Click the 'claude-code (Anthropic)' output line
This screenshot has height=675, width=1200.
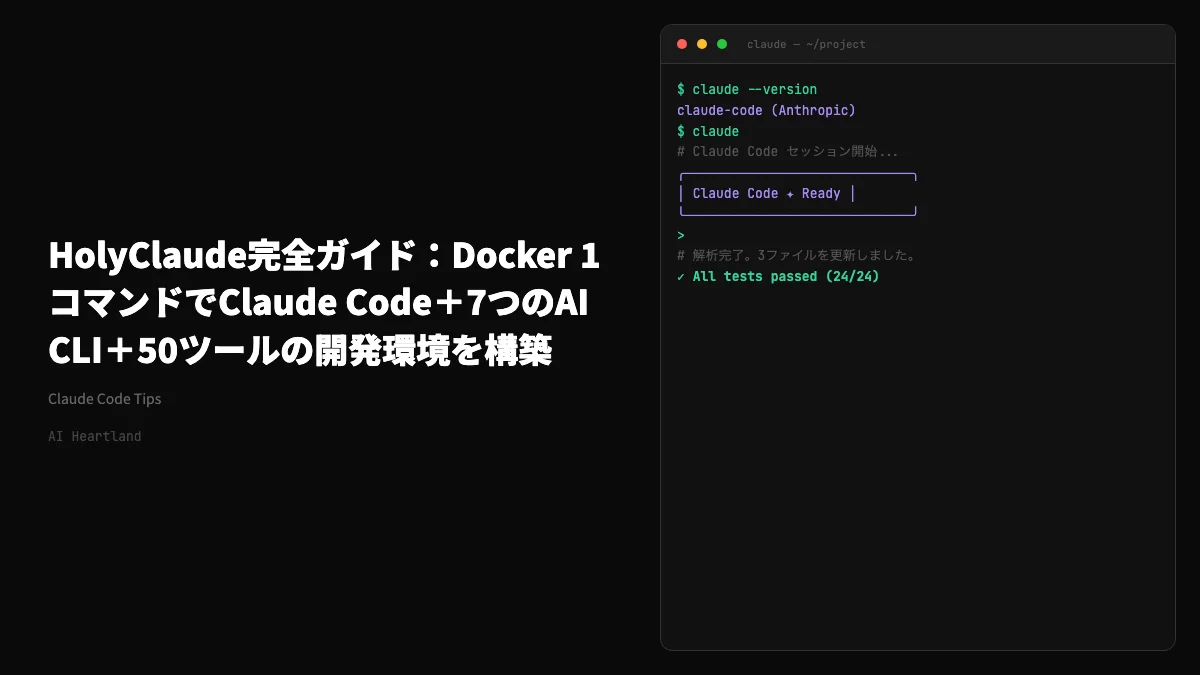point(766,110)
